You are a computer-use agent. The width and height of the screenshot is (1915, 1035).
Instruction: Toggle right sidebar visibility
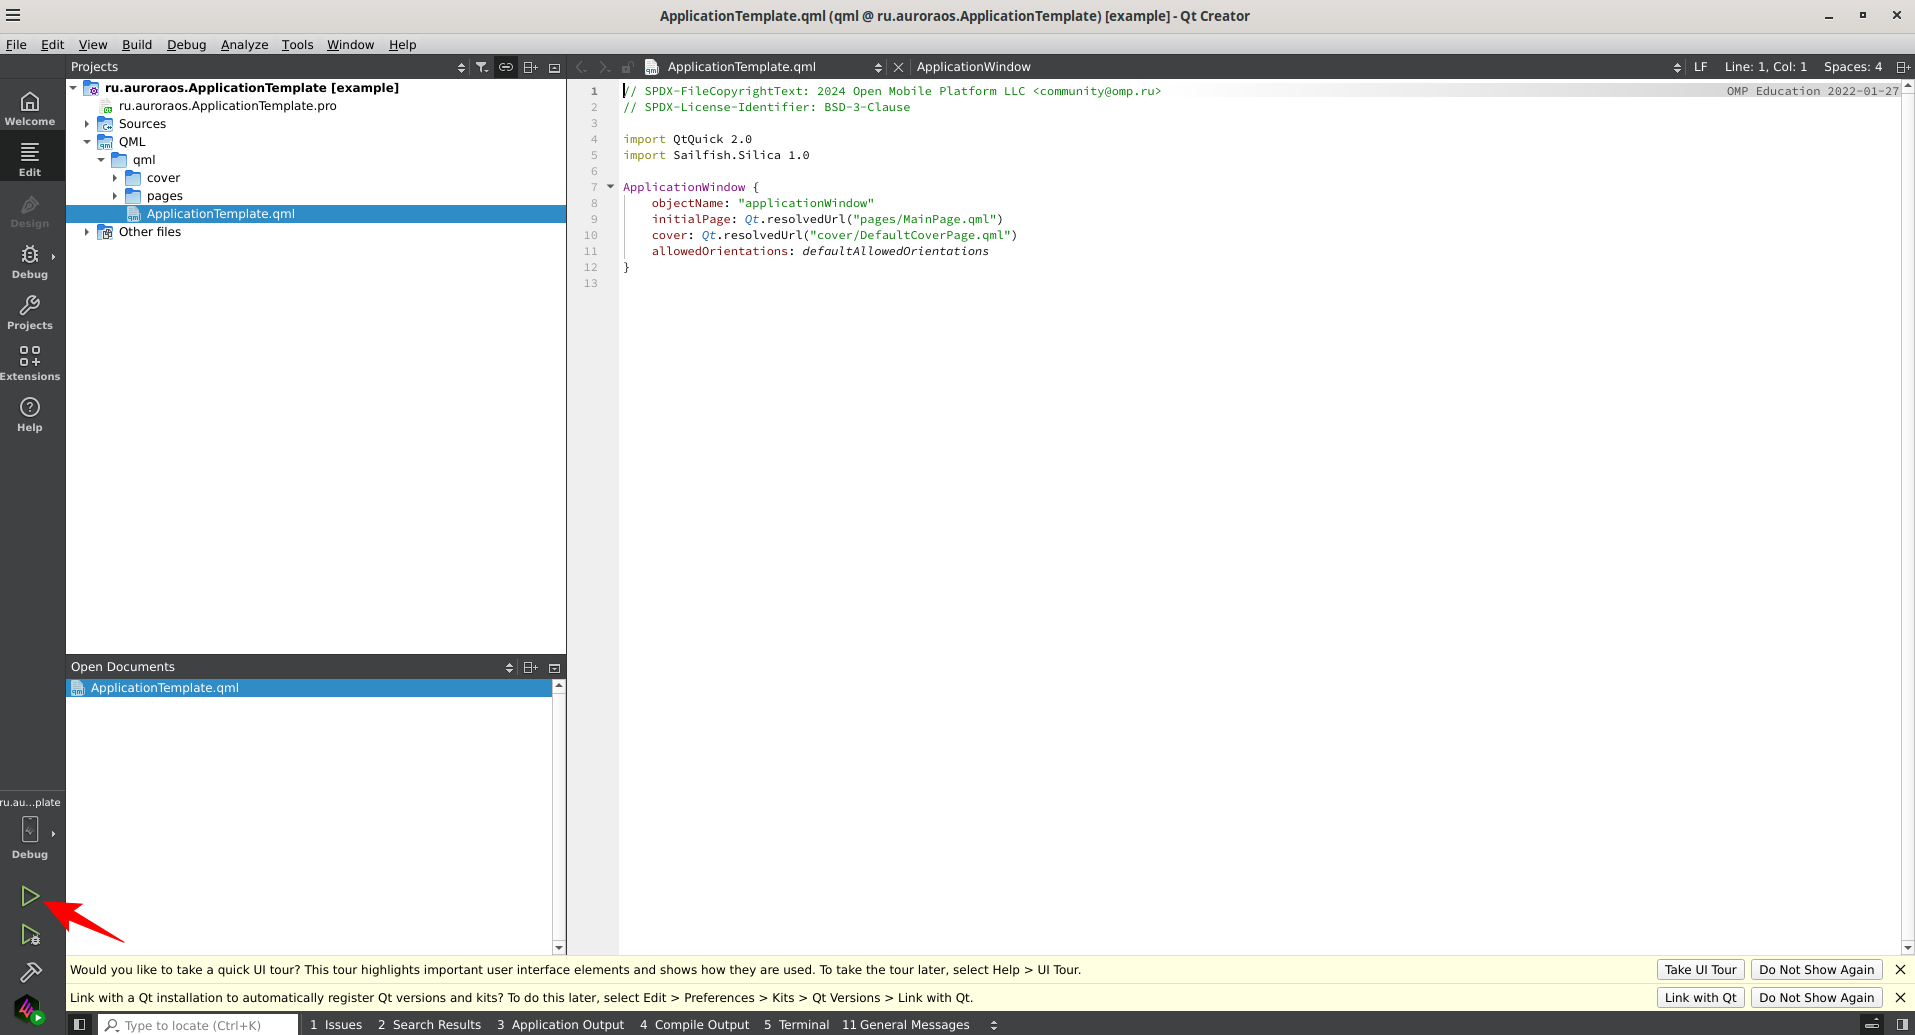click(x=1902, y=1024)
